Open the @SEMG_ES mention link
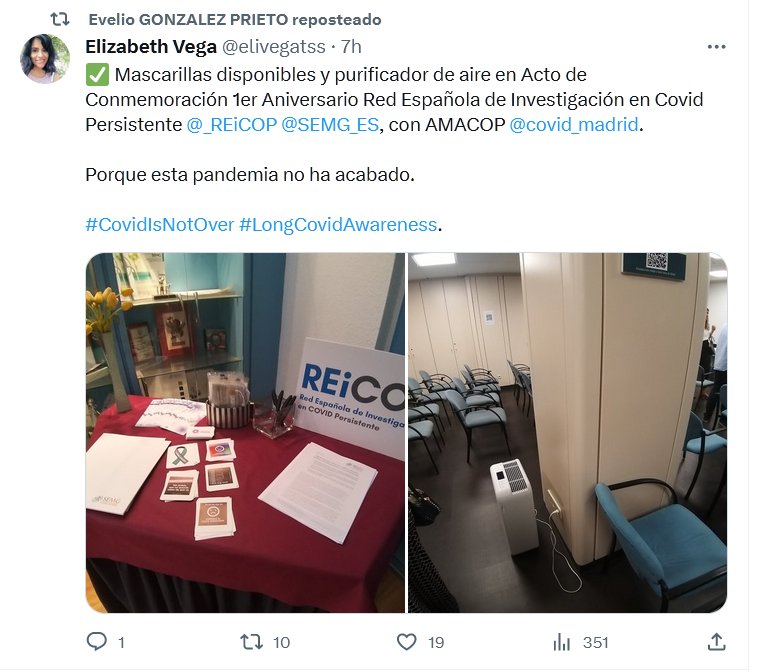 click(330, 125)
